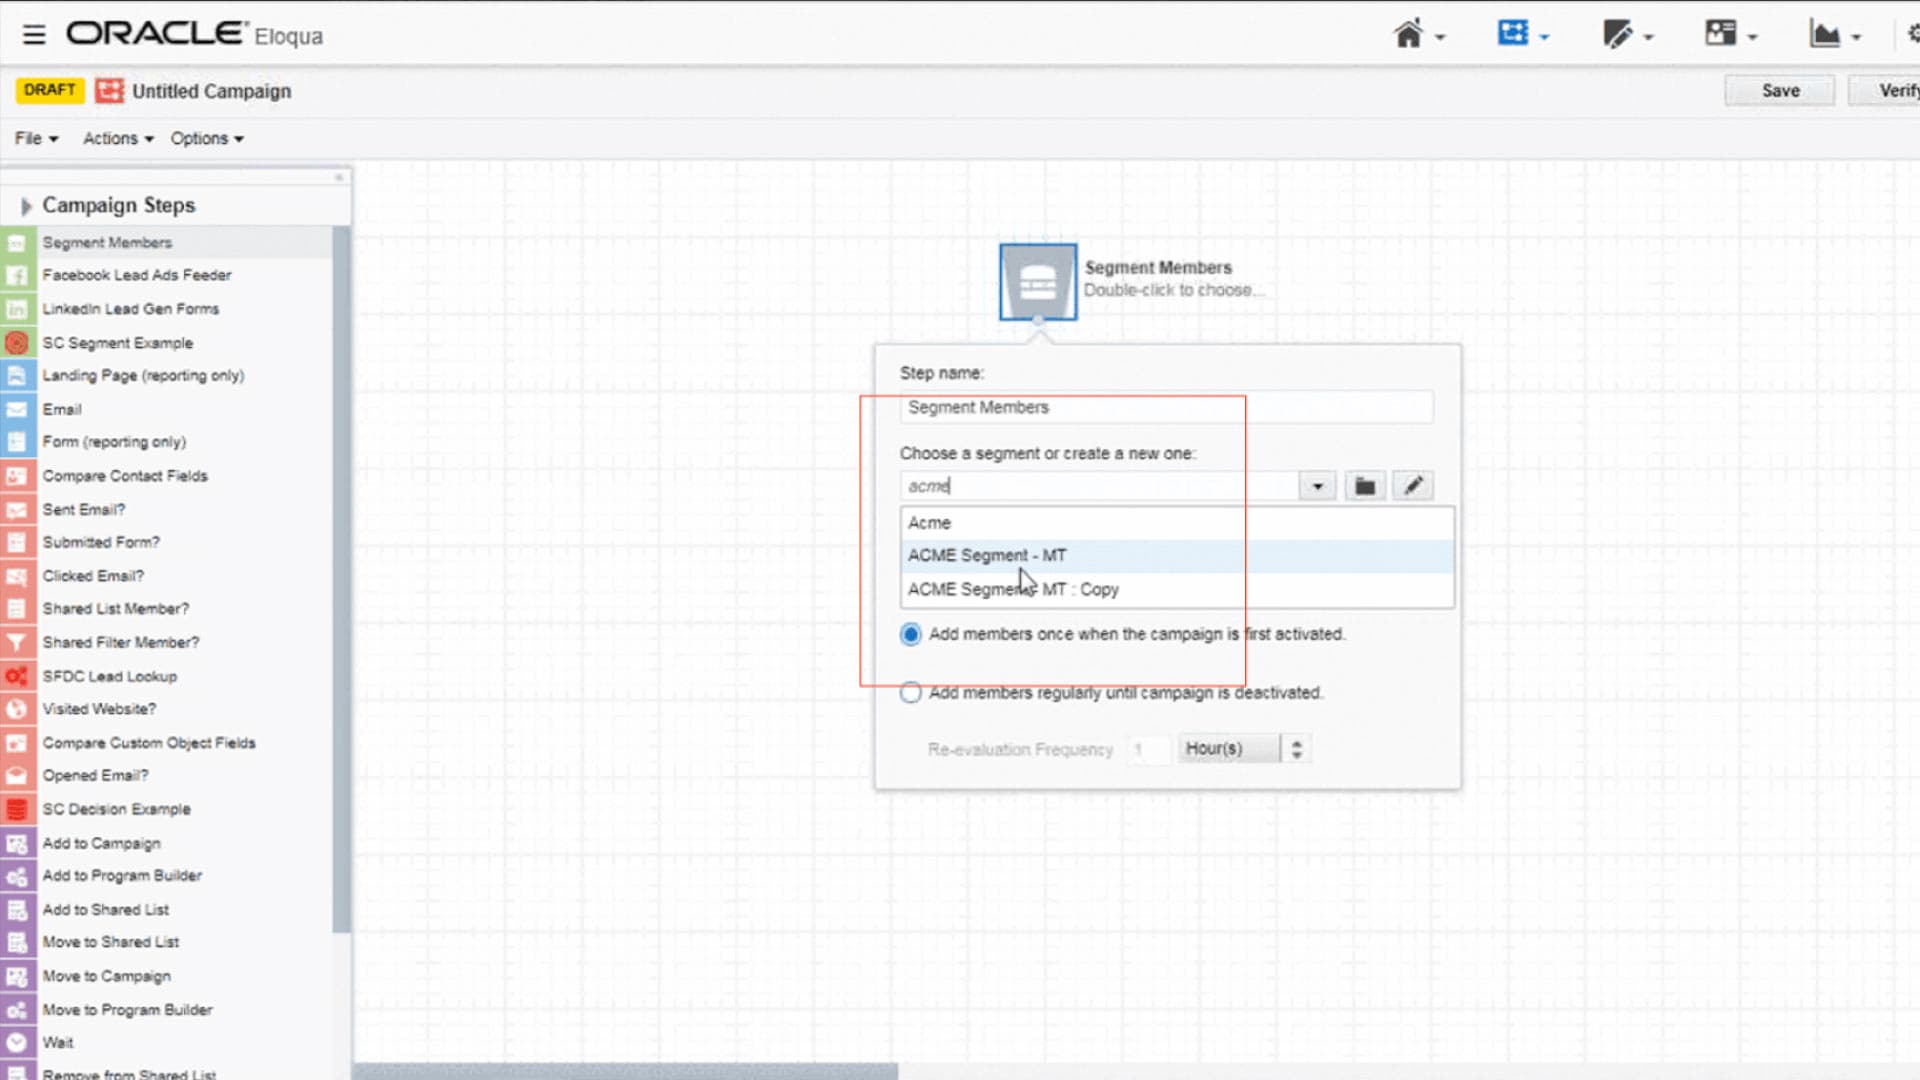This screenshot has width=1920, height=1080.
Task: Click the Verify button
Action: (1899, 91)
